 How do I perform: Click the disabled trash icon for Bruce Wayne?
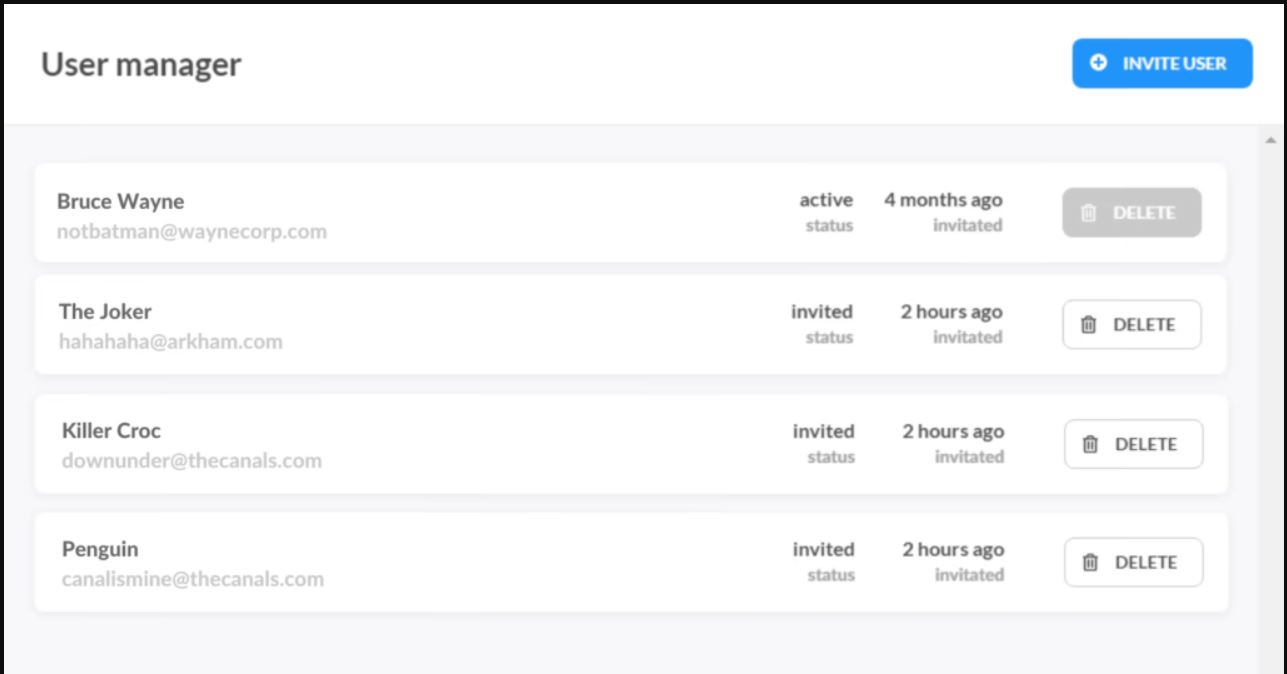(x=1089, y=213)
